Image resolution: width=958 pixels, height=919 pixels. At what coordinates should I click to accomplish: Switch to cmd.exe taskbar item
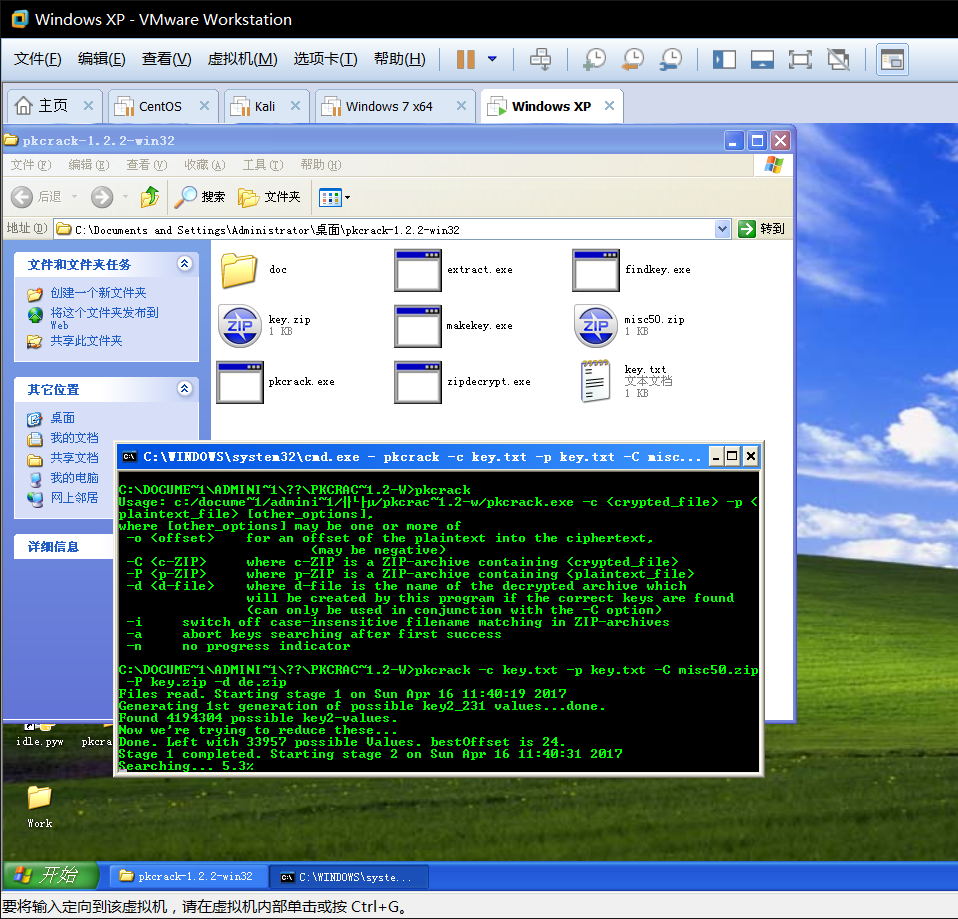point(349,876)
